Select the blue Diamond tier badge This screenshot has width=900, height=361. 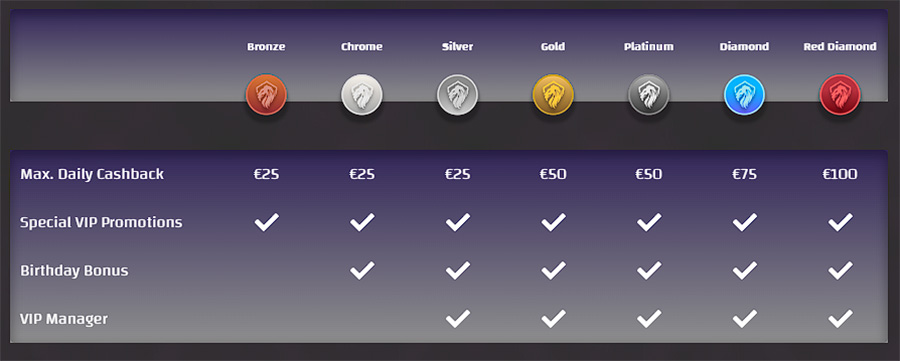(744, 95)
